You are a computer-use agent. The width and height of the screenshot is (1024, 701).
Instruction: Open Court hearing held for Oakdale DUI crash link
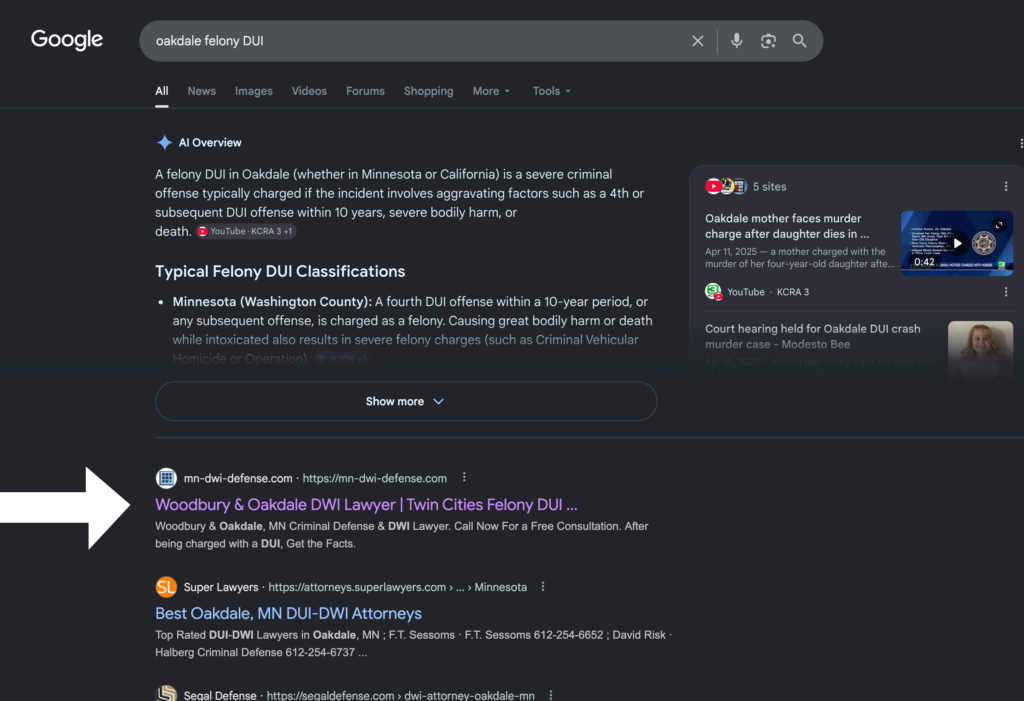pyautogui.click(x=812, y=336)
